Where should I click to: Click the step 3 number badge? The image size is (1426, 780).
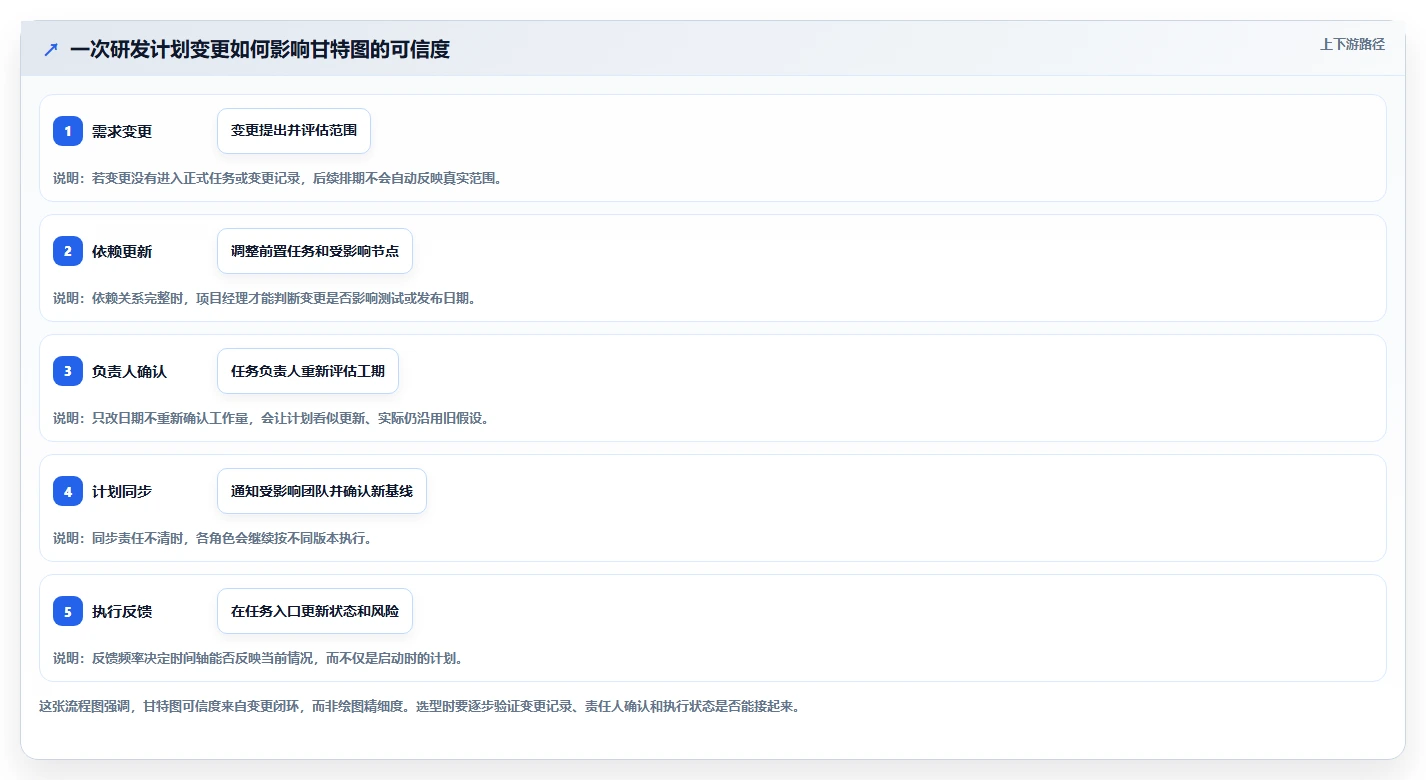pyautogui.click(x=68, y=371)
